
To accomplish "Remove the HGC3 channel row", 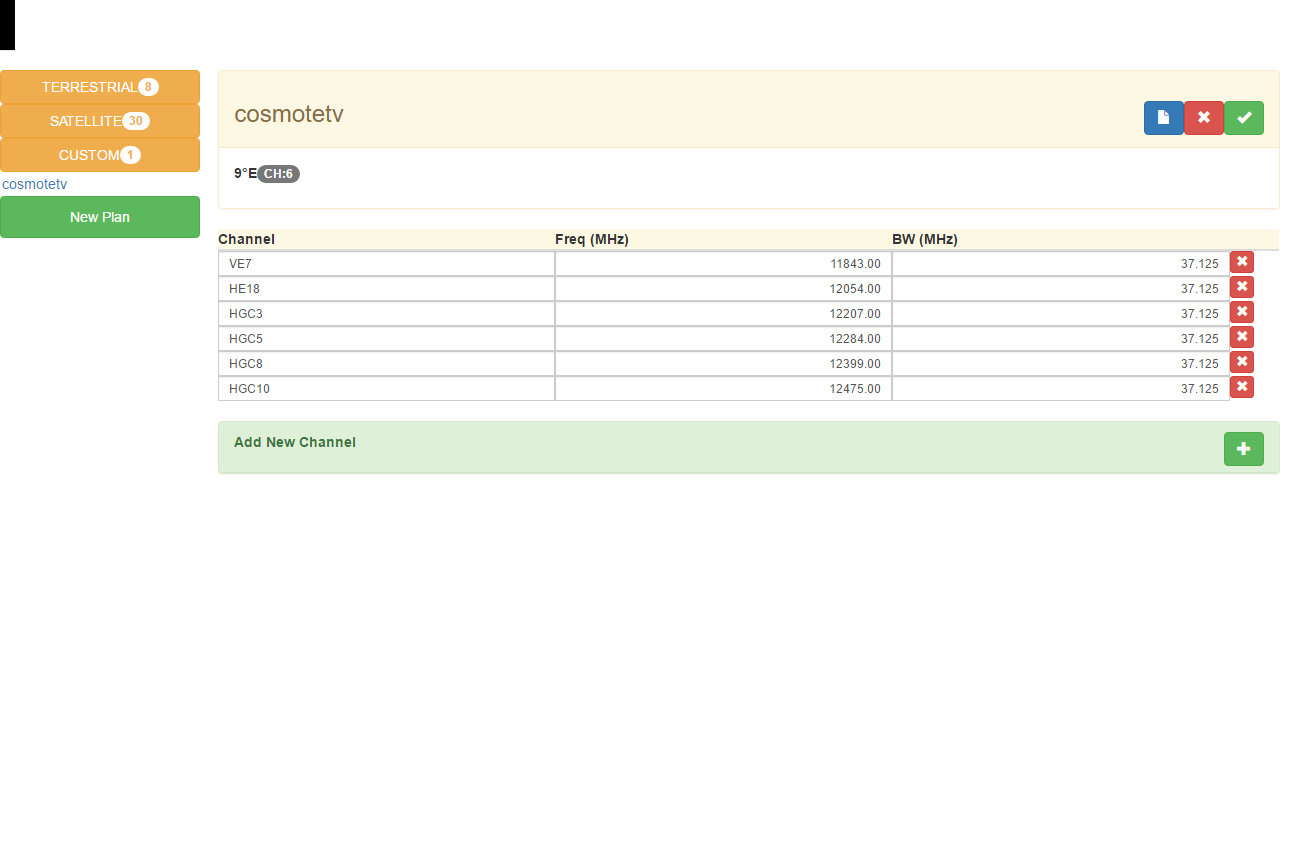I will (1242, 312).
